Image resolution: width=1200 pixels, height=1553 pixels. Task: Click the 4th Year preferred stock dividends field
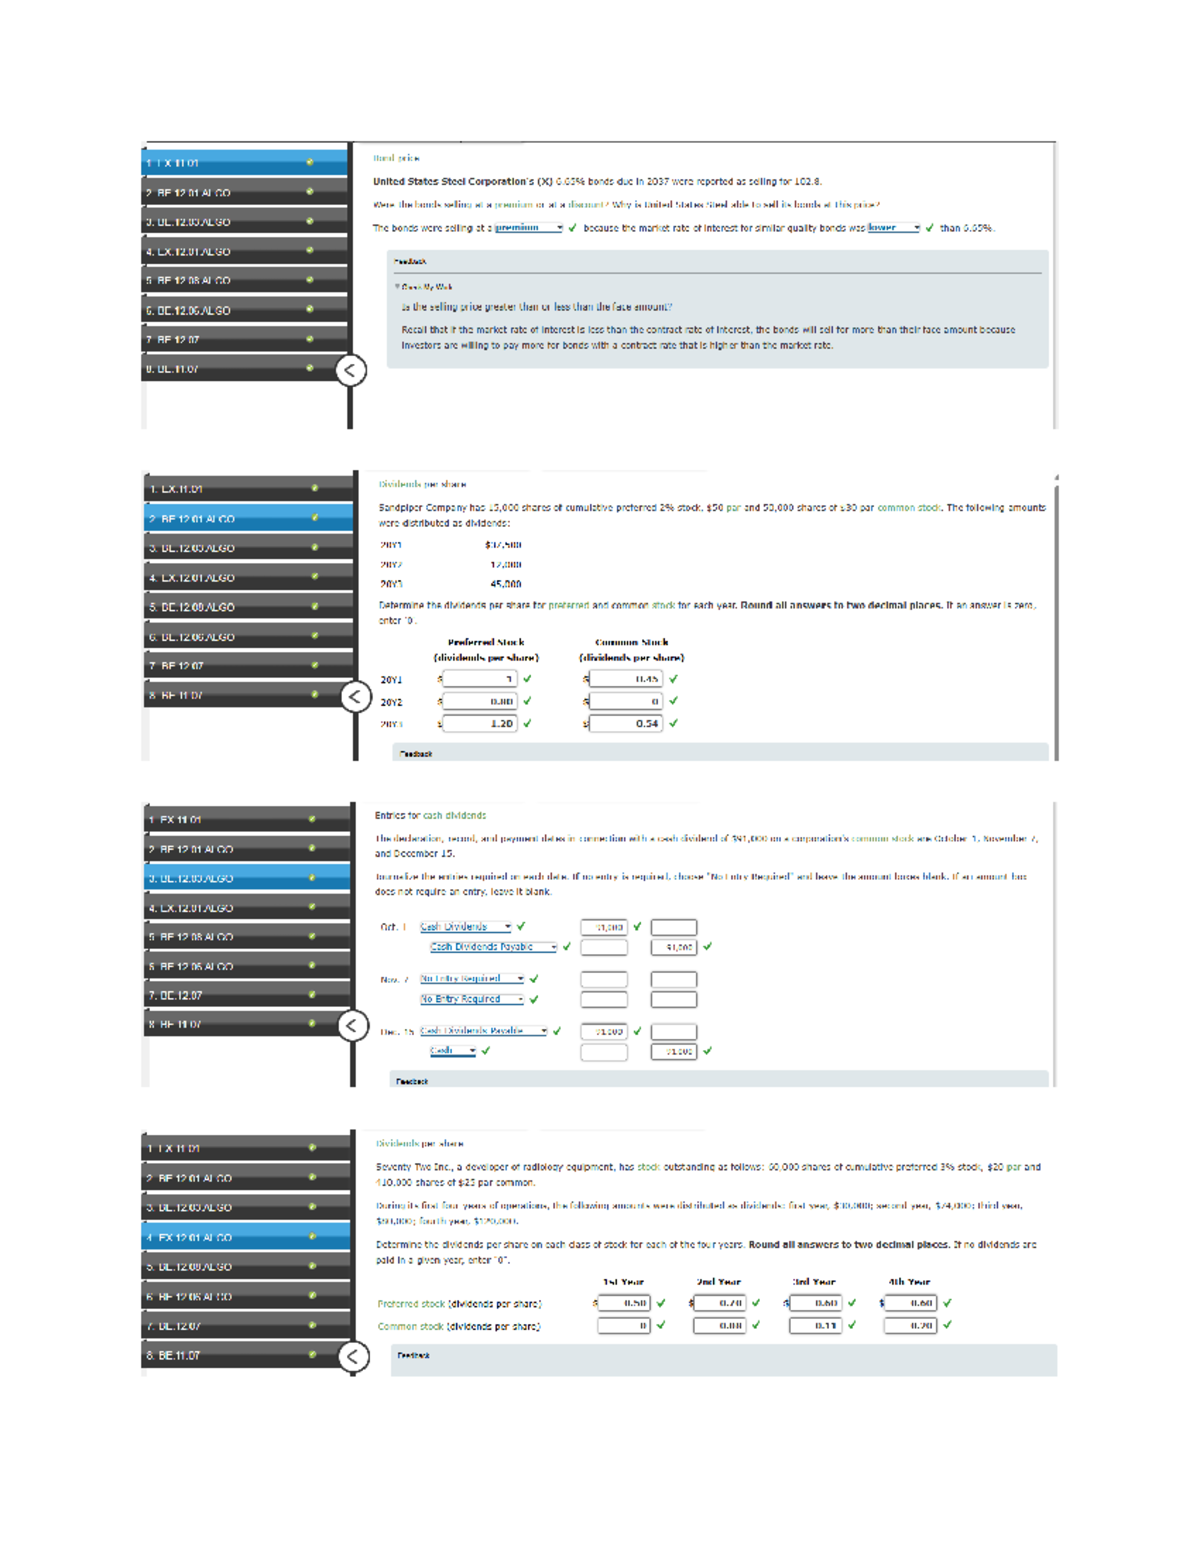911,1303
